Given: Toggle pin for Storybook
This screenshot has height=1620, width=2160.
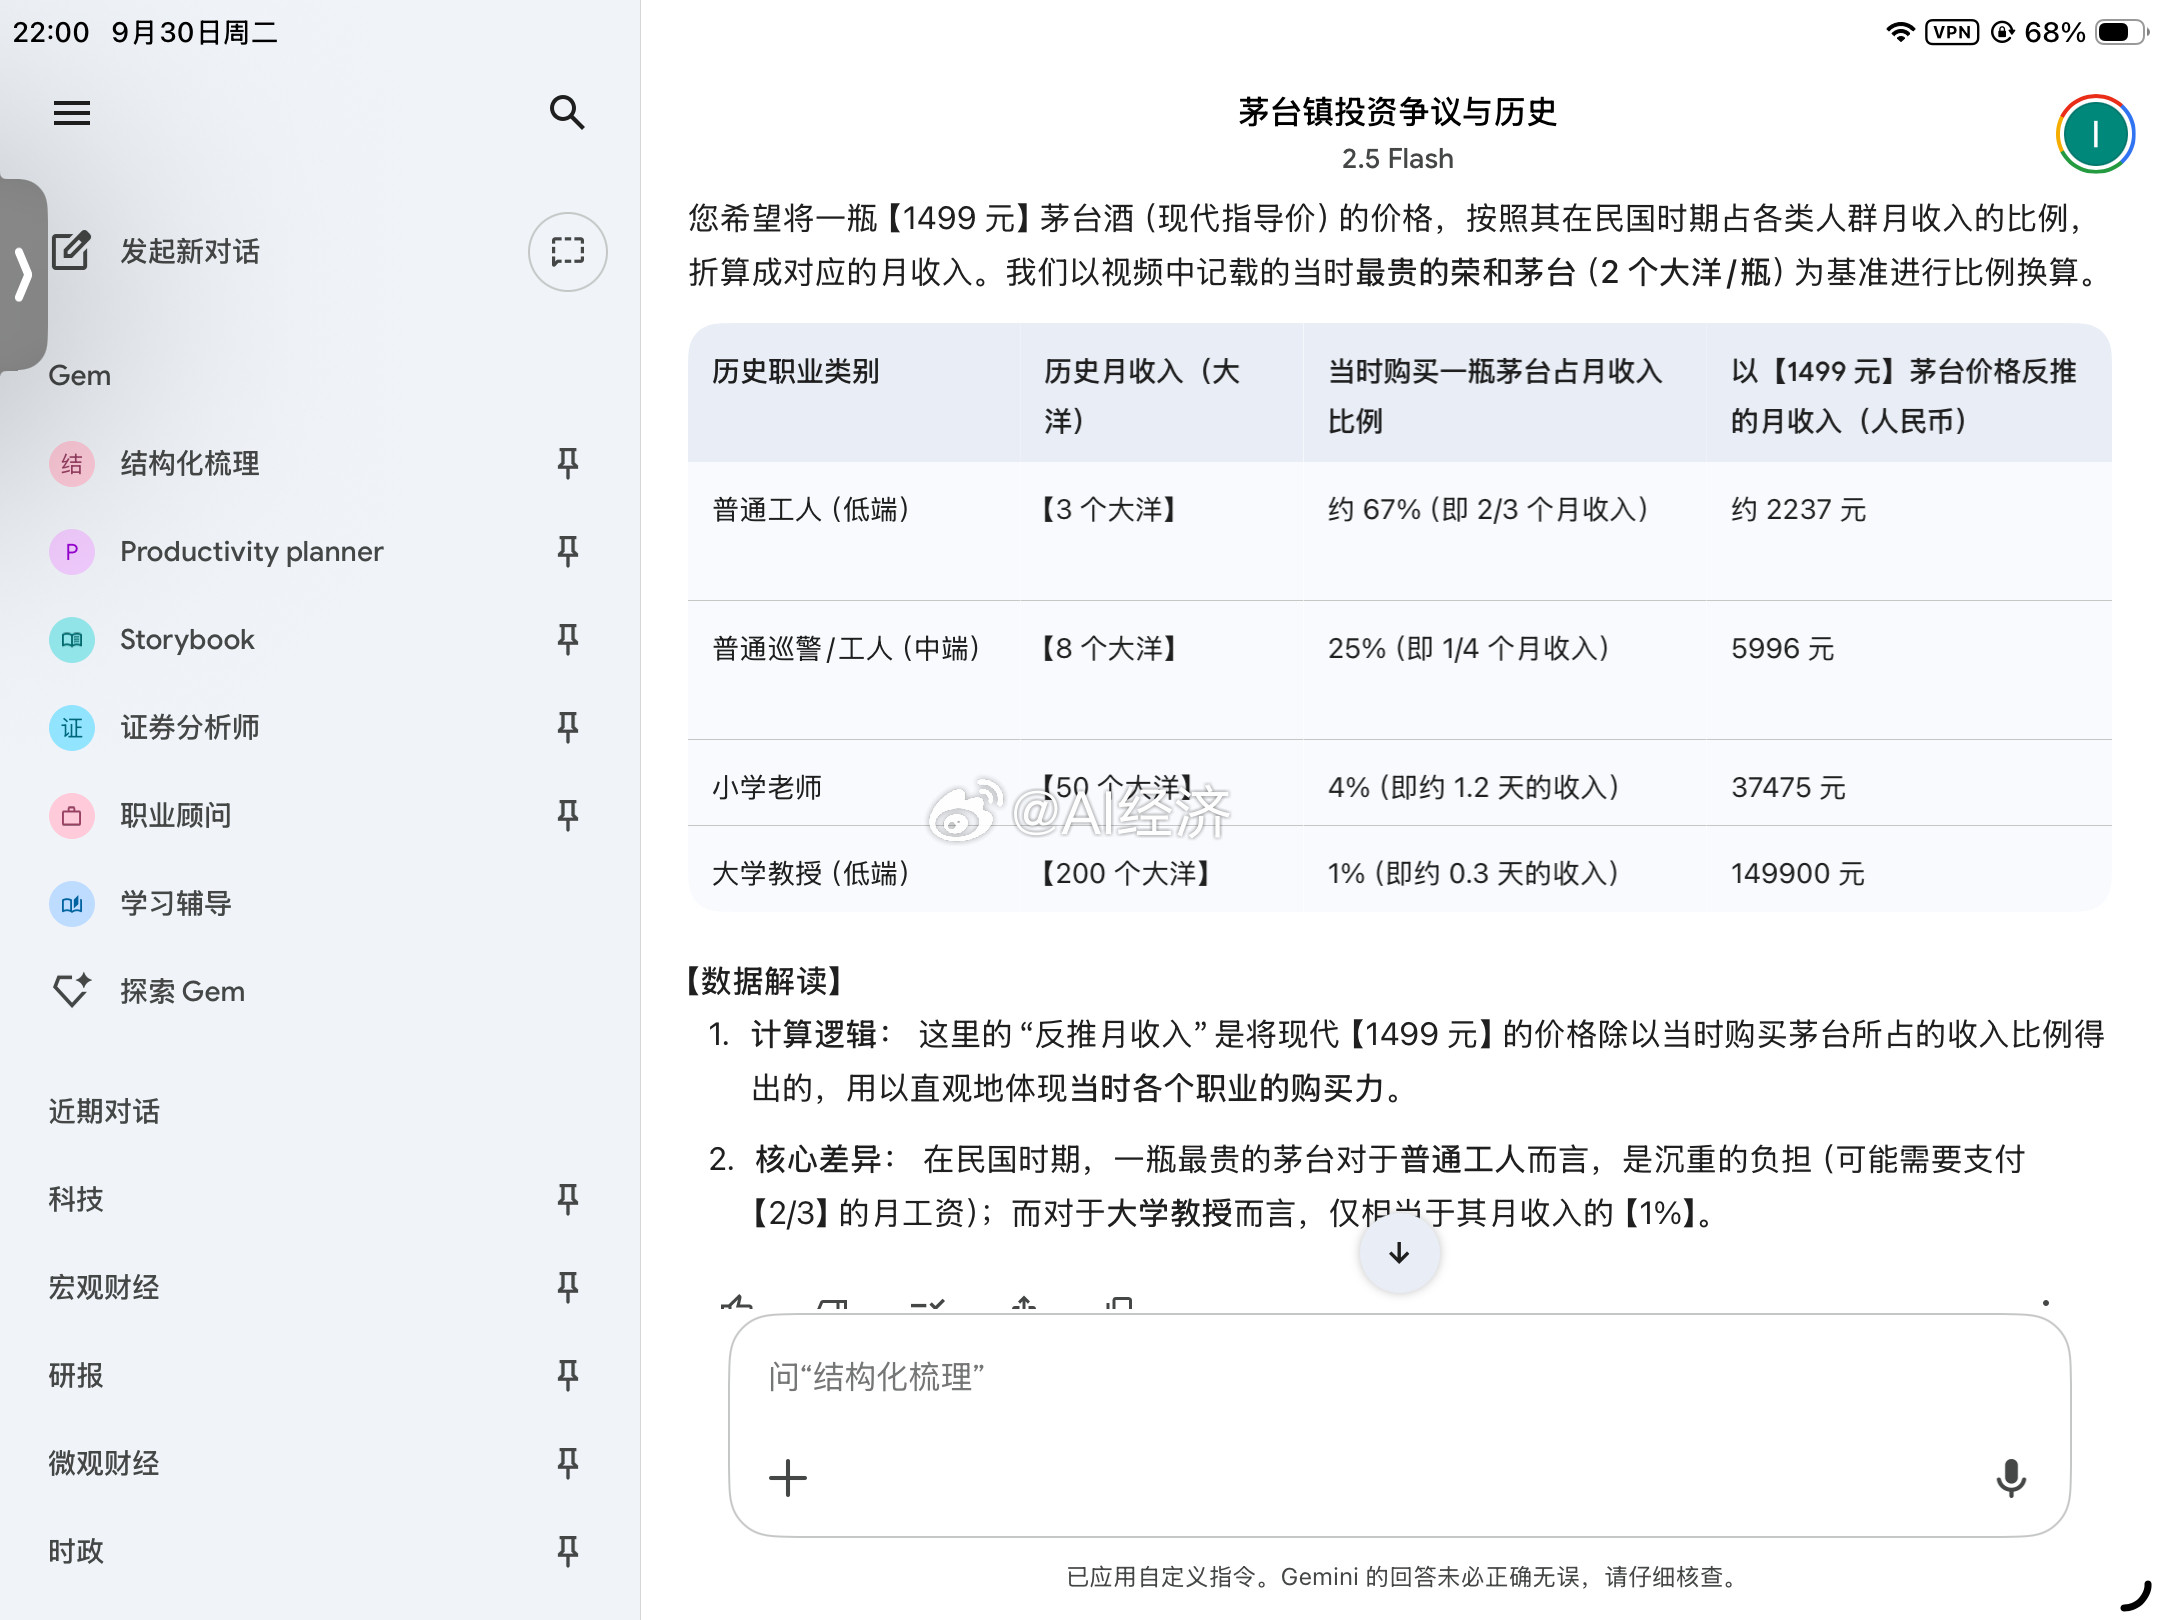Looking at the screenshot, I should tap(567, 639).
